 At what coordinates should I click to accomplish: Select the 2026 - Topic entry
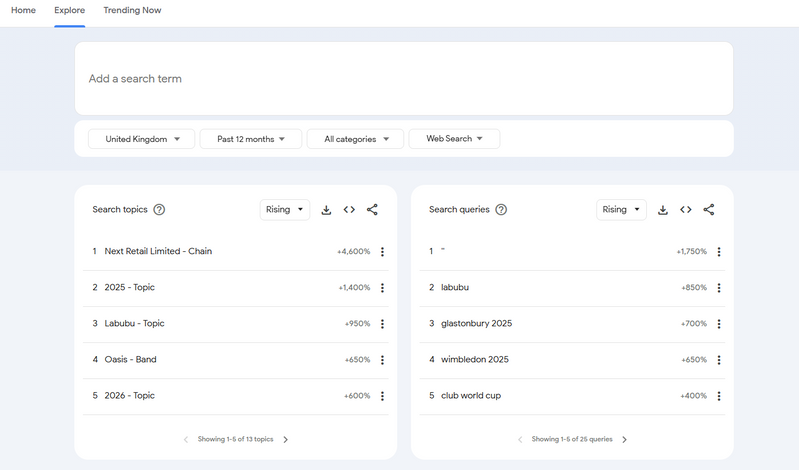click(129, 396)
